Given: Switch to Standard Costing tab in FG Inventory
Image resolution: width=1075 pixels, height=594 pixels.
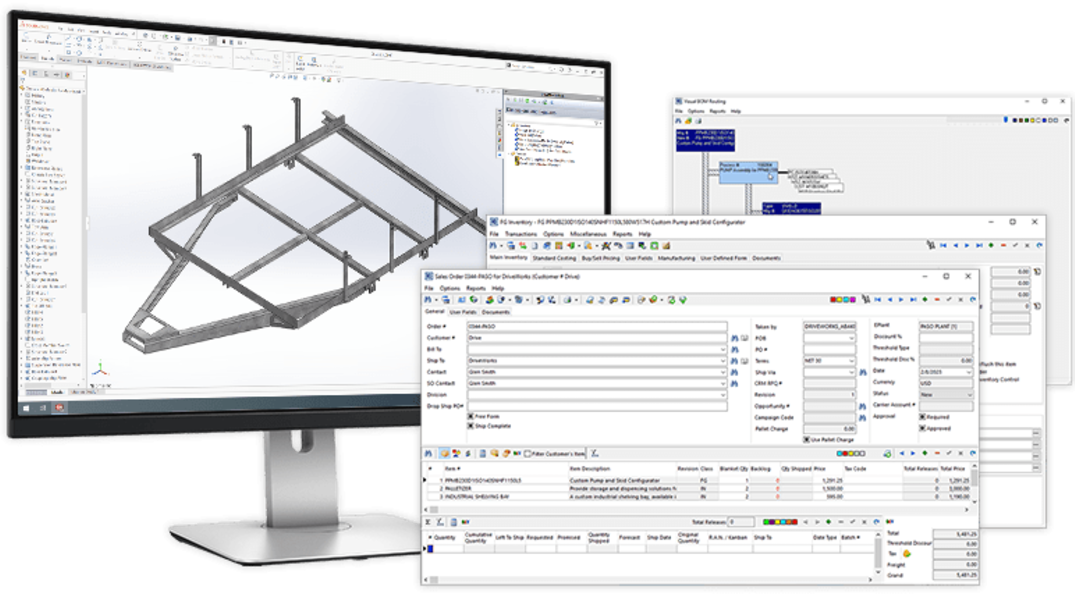Looking at the screenshot, I should 554,259.
